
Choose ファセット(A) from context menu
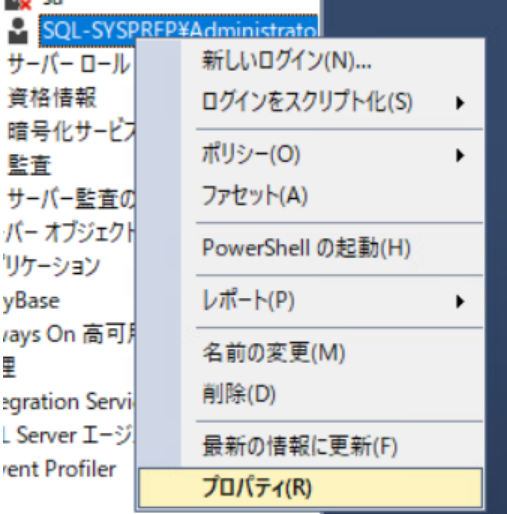click(311, 196)
